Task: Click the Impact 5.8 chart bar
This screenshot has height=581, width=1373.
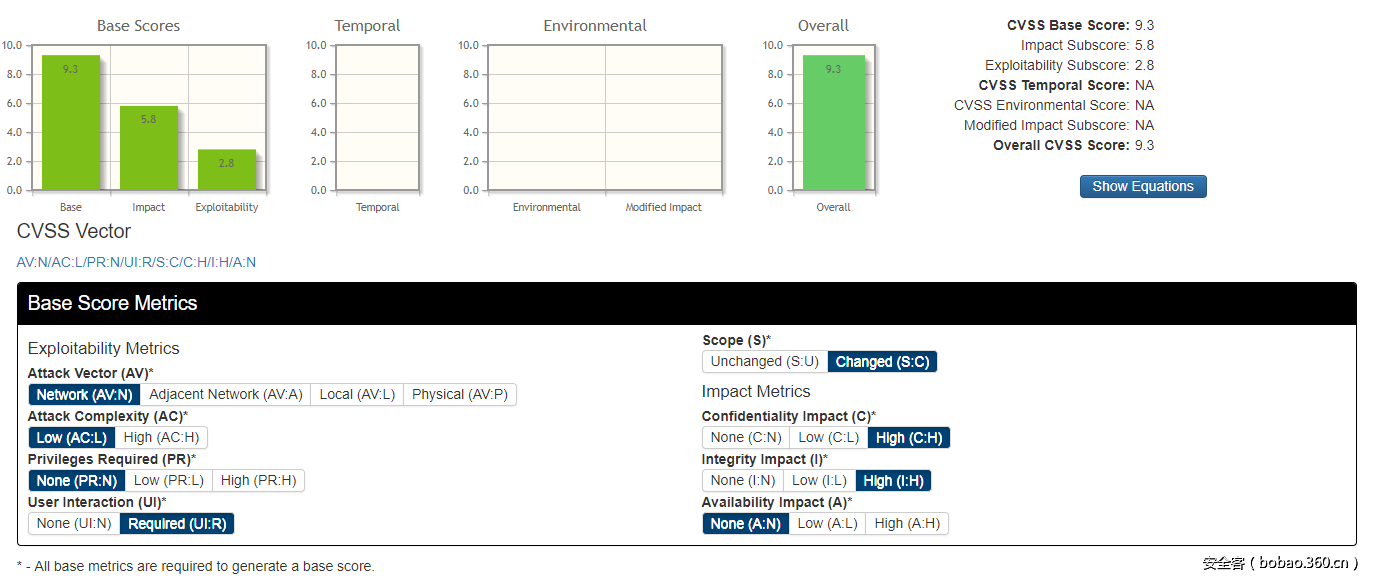Action: pyautogui.click(x=148, y=148)
